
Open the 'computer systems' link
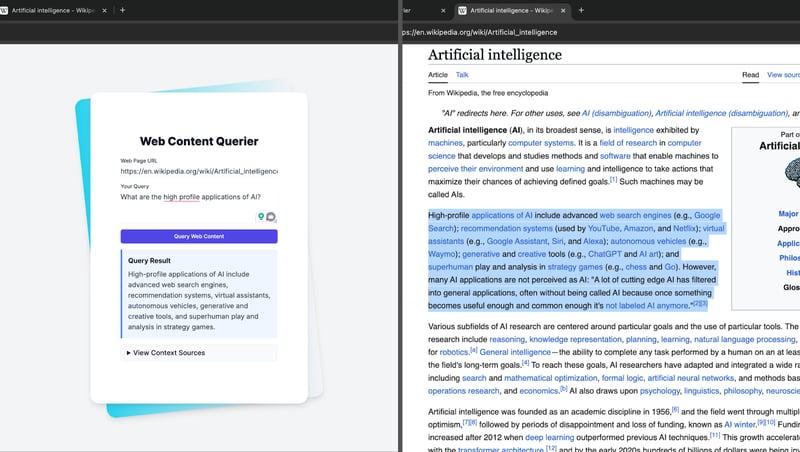click(x=541, y=143)
